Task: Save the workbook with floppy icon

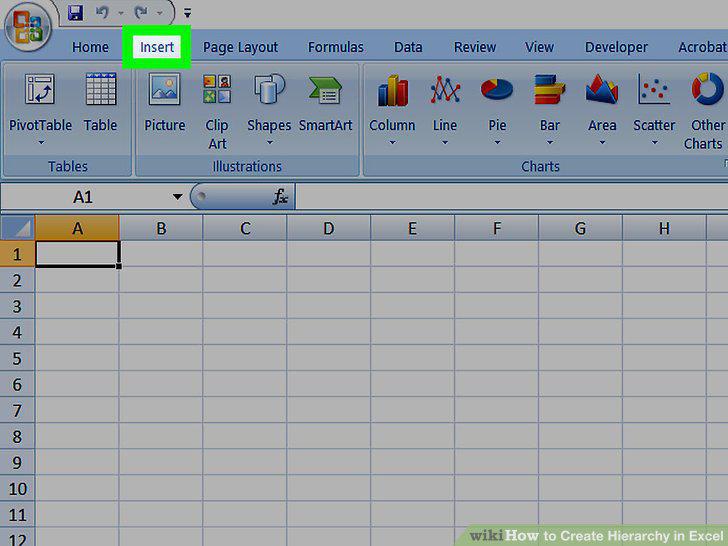Action: tap(75, 13)
